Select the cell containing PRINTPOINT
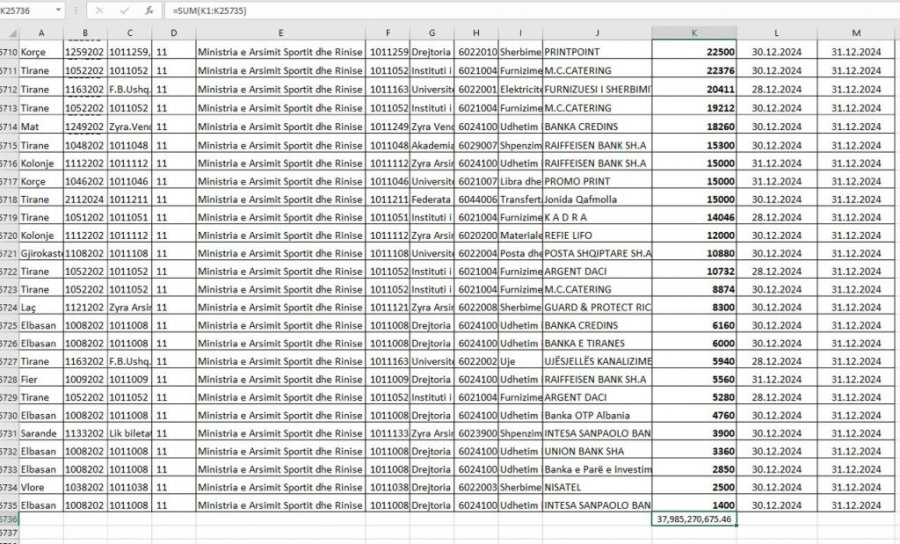This screenshot has width=900, height=544. [x=597, y=51]
